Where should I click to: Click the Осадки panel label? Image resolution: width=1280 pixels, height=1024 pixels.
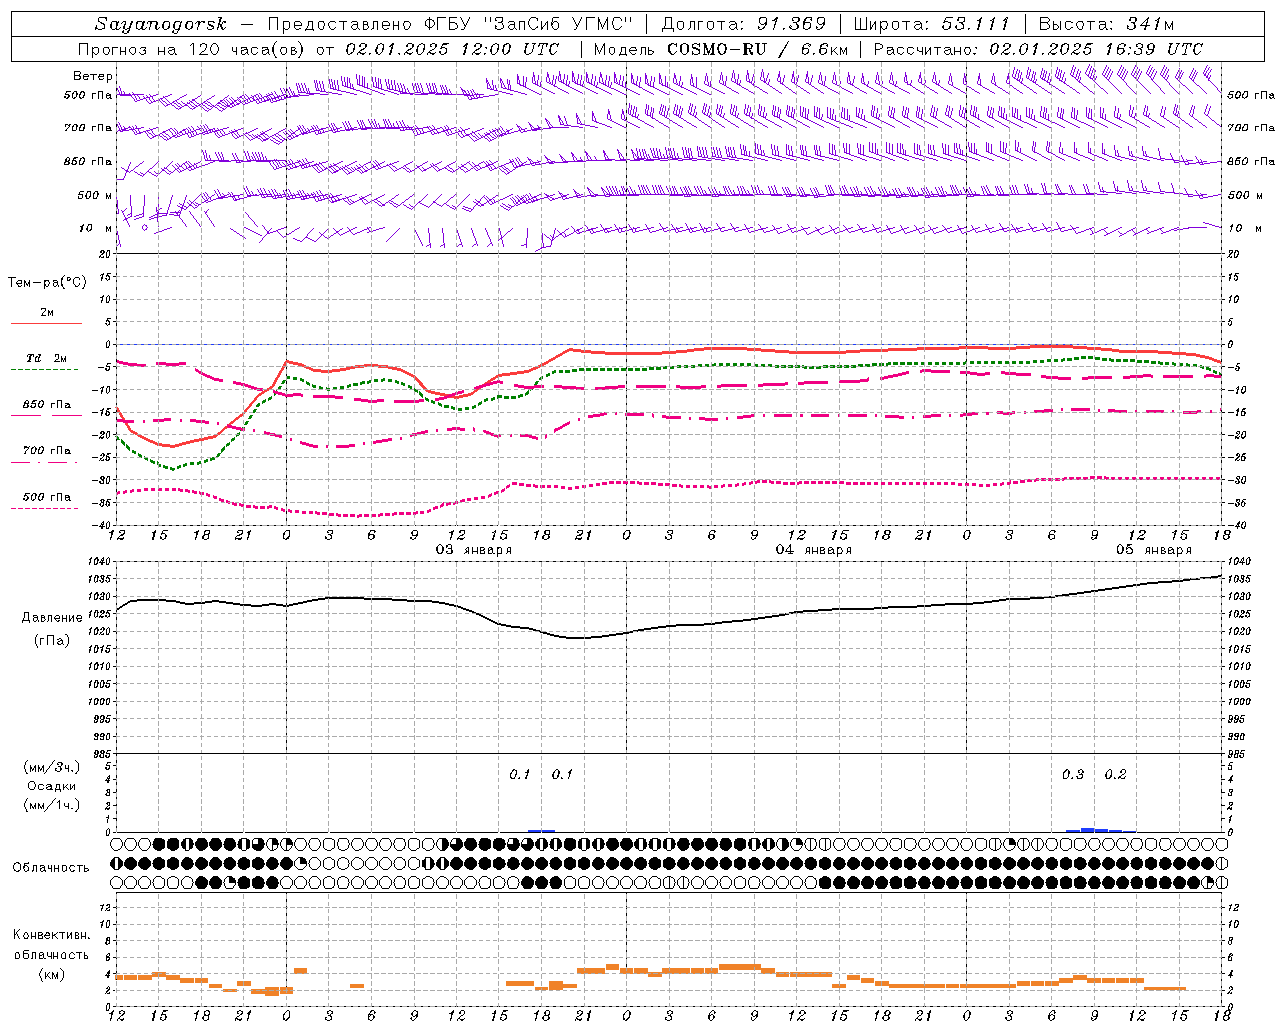(x=52, y=786)
